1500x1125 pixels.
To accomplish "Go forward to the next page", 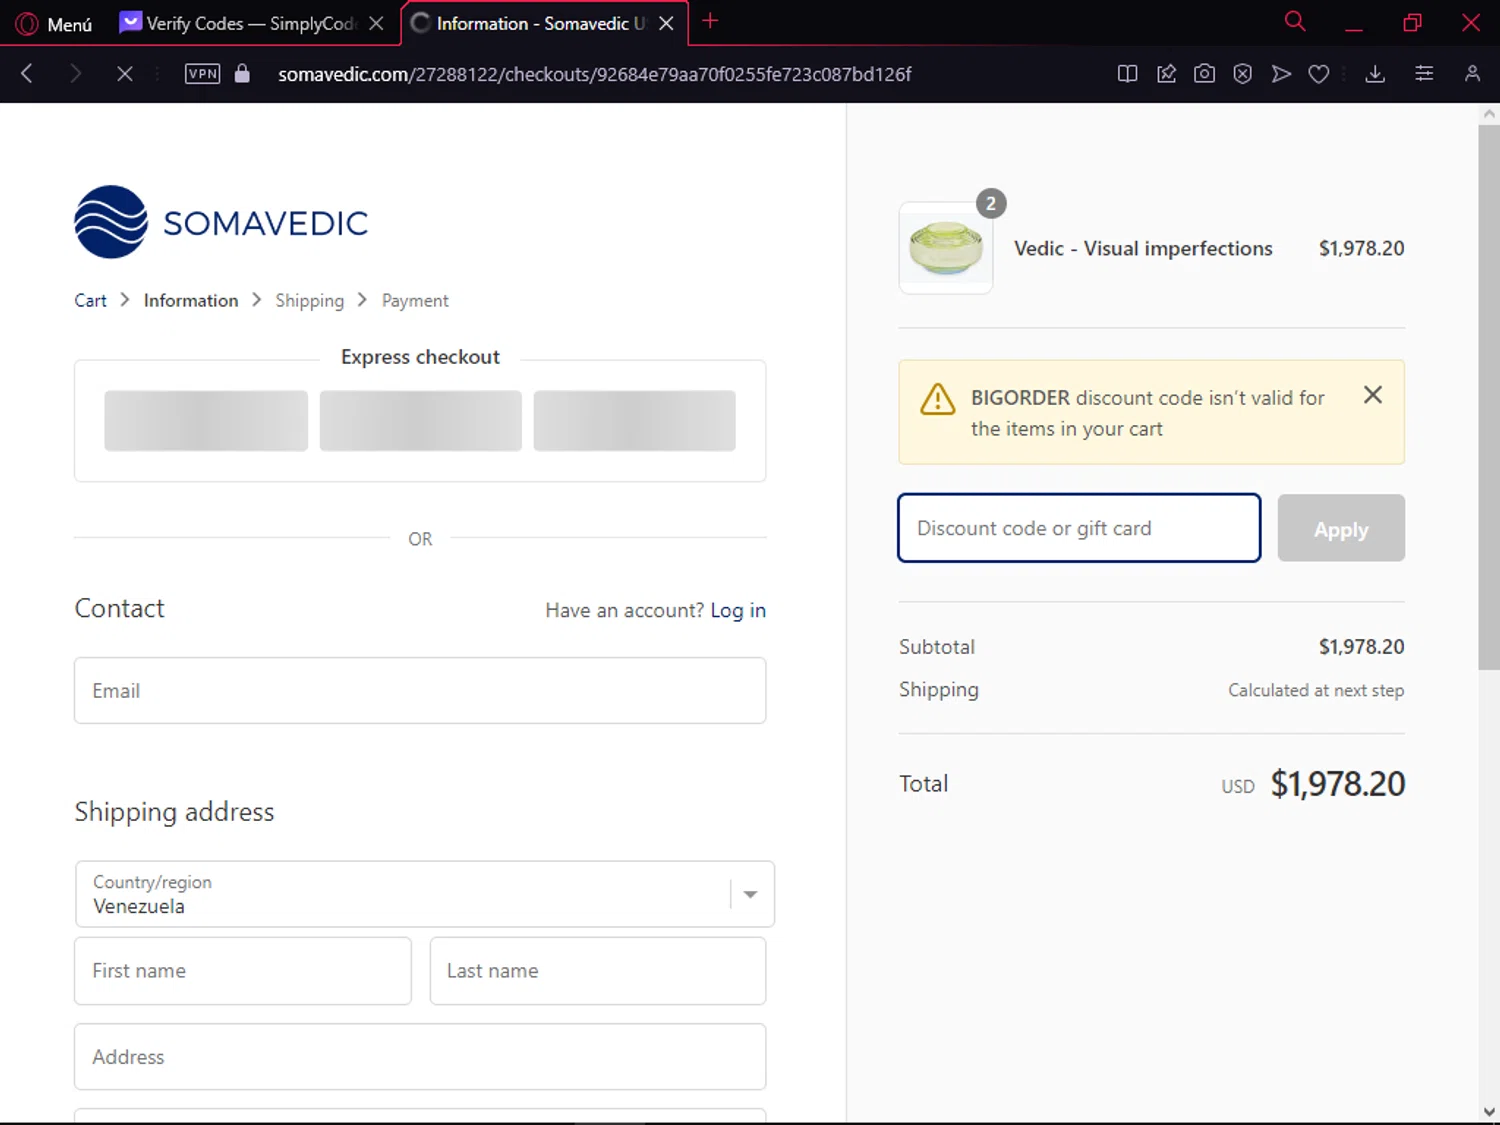I will click(75, 73).
